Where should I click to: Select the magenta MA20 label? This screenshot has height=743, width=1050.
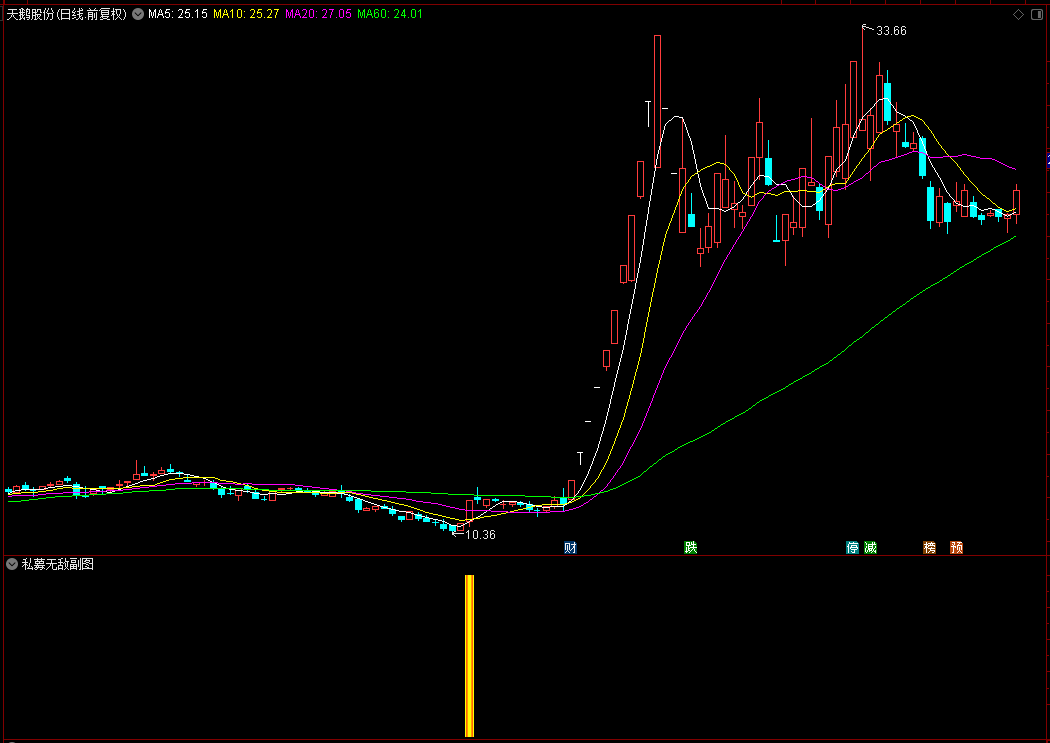[318, 15]
